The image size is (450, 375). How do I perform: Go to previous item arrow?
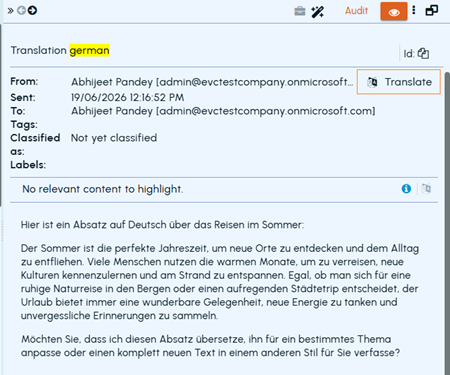[x=21, y=11]
